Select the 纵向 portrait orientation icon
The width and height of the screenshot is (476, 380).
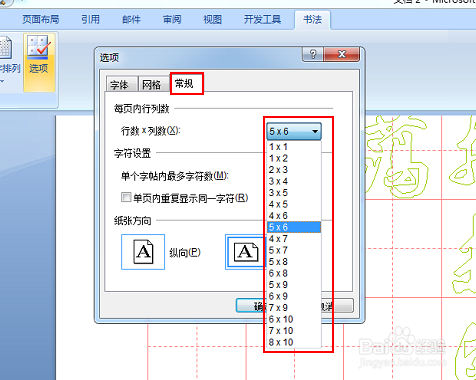[x=143, y=252]
